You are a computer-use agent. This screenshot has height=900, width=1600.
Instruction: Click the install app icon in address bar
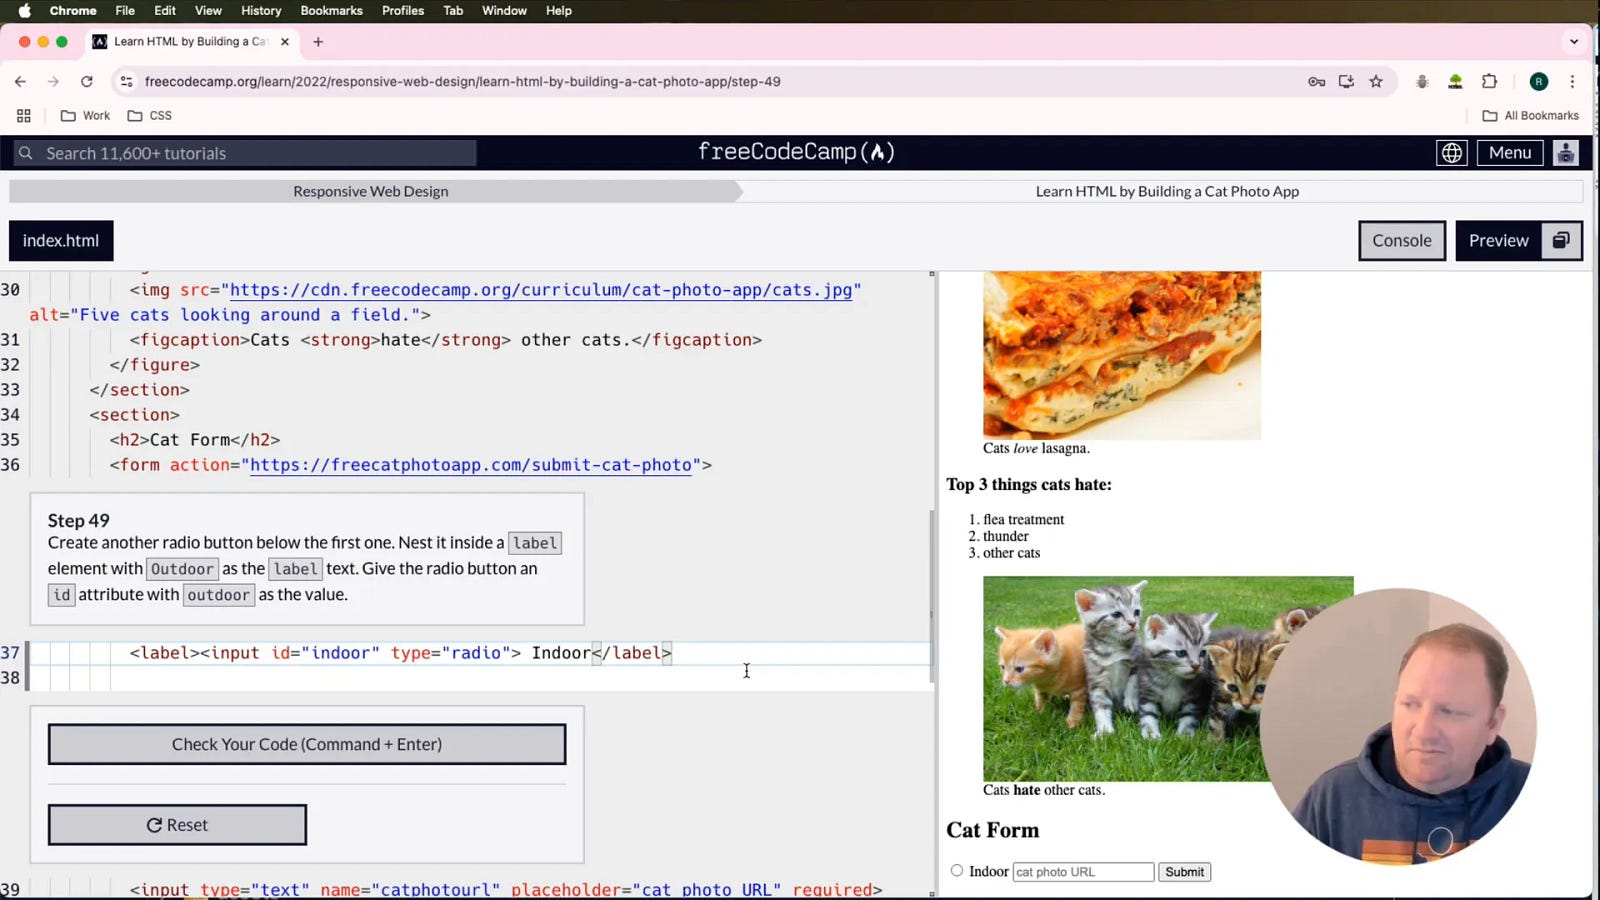(x=1346, y=82)
